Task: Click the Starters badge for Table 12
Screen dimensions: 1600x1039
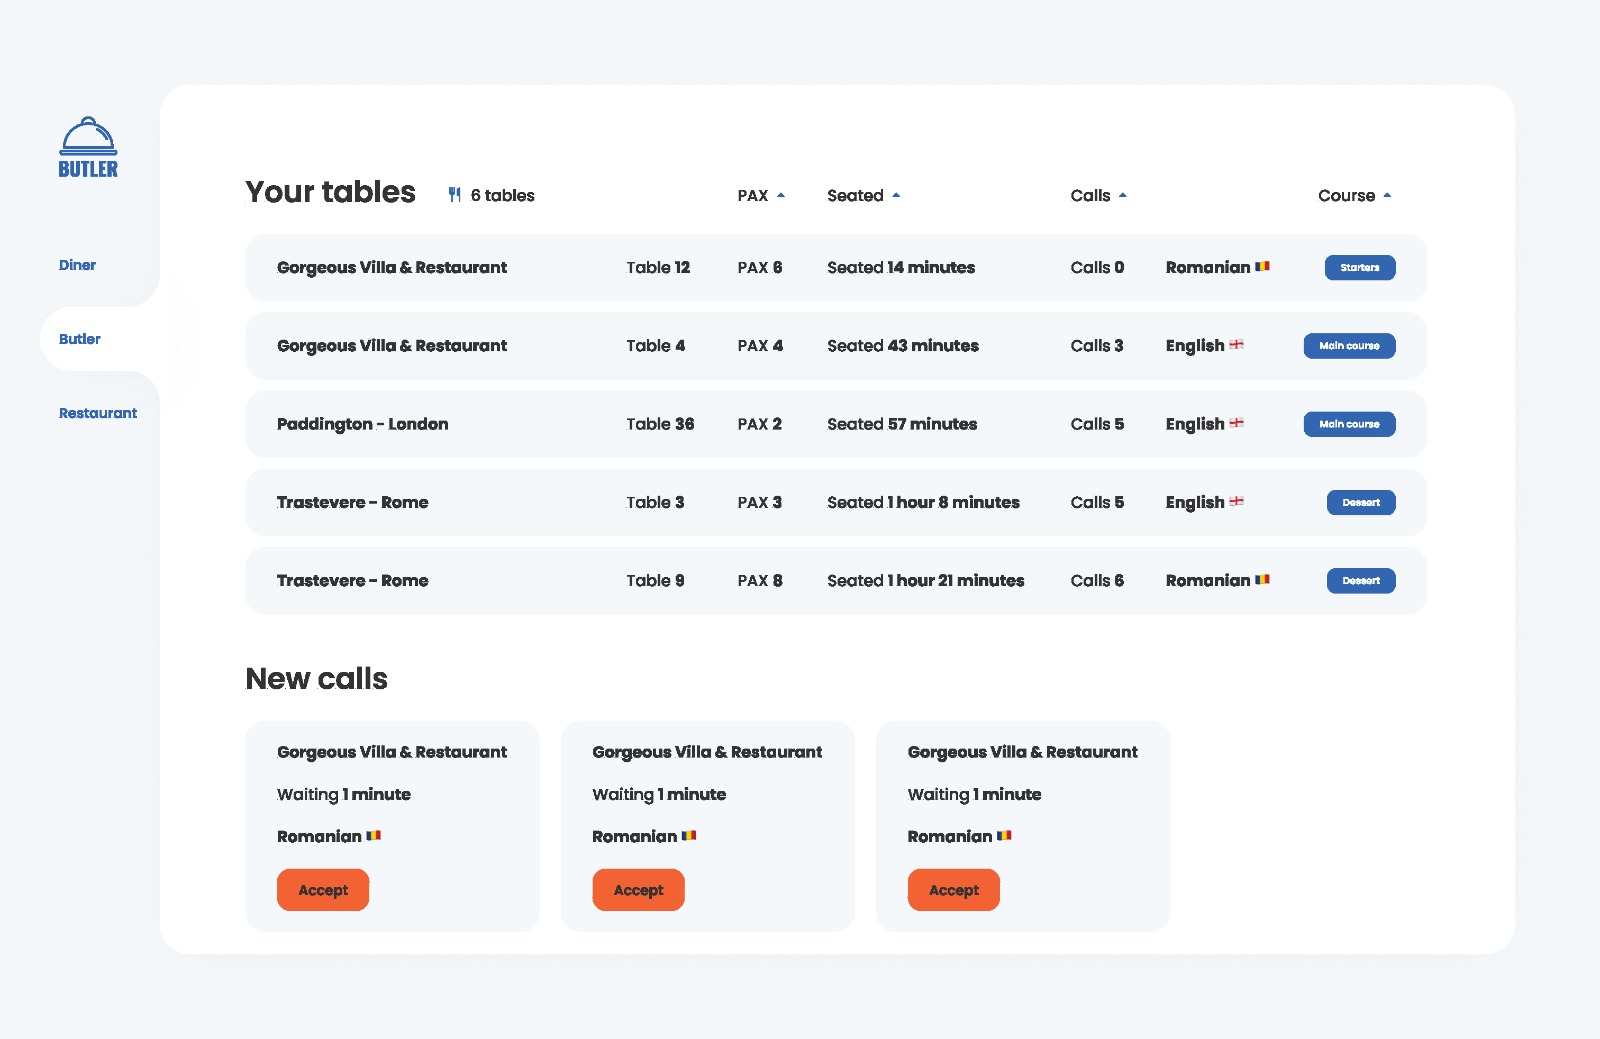Action: (x=1360, y=267)
